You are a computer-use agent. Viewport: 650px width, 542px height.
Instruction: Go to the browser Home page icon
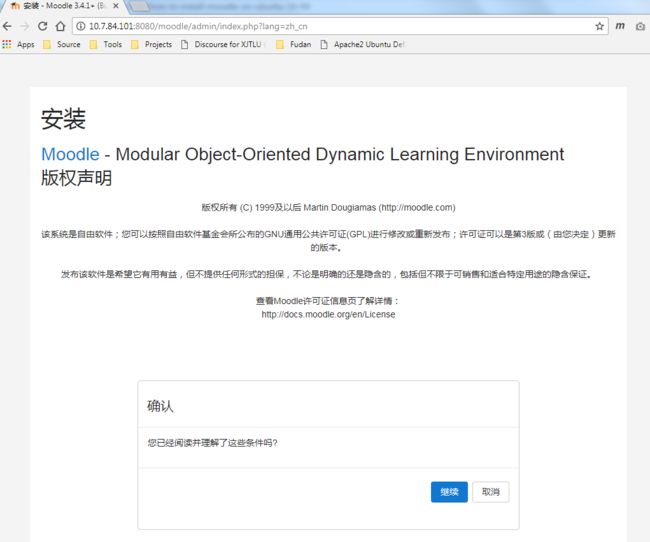tap(61, 26)
